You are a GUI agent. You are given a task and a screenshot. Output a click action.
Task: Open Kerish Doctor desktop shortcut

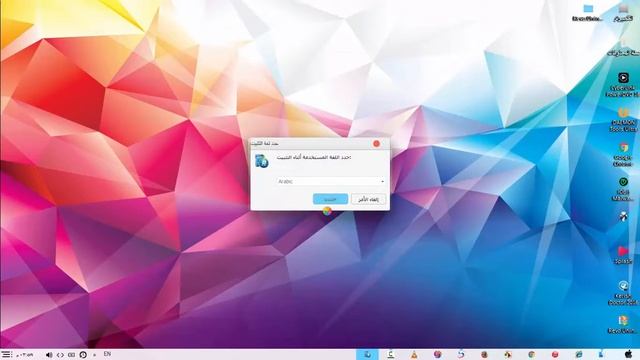pyautogui.click(x=623, y=292)
